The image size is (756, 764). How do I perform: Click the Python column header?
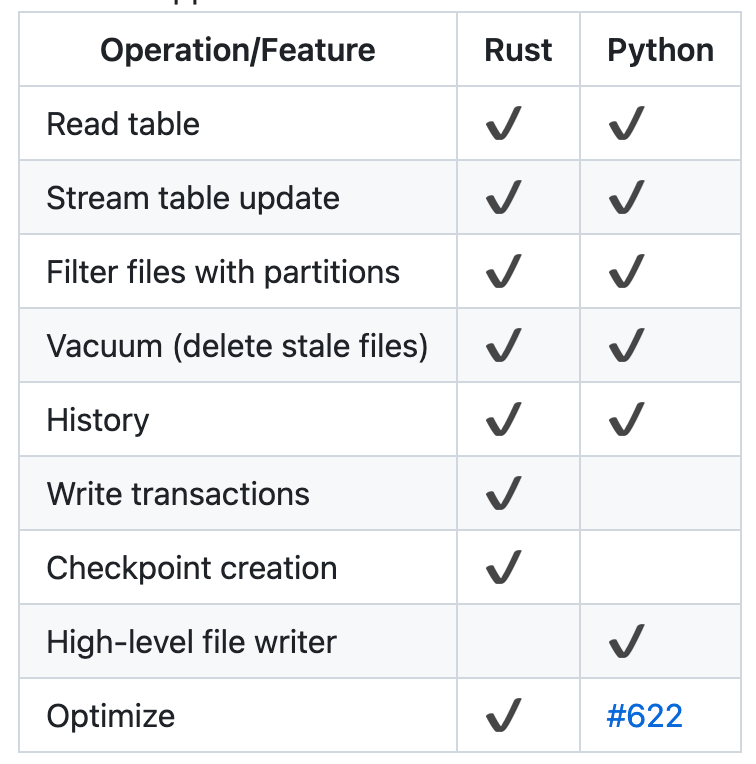660,50
